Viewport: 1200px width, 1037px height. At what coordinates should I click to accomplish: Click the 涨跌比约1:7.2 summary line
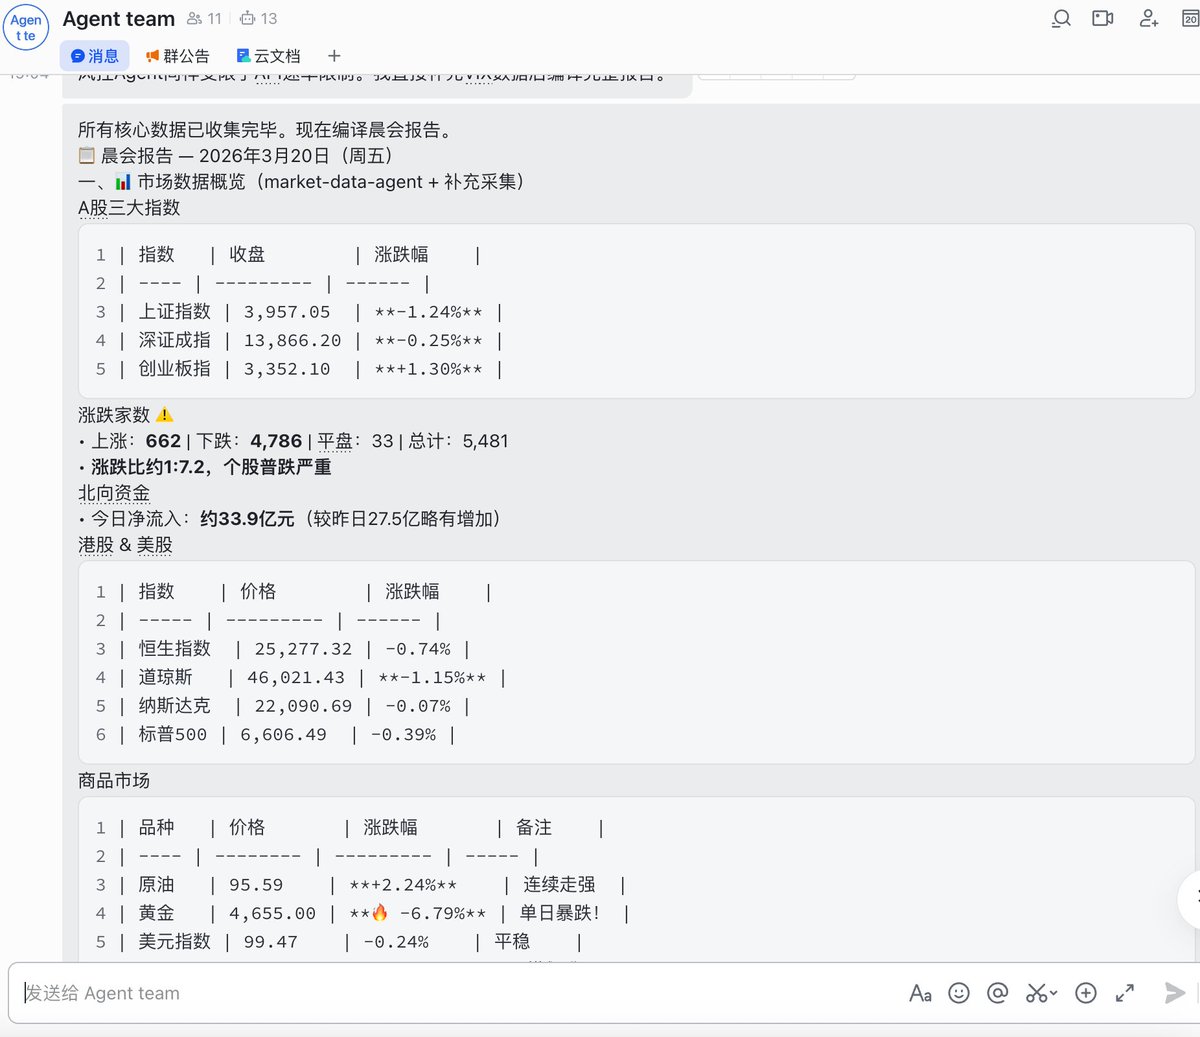coord(211,467)
